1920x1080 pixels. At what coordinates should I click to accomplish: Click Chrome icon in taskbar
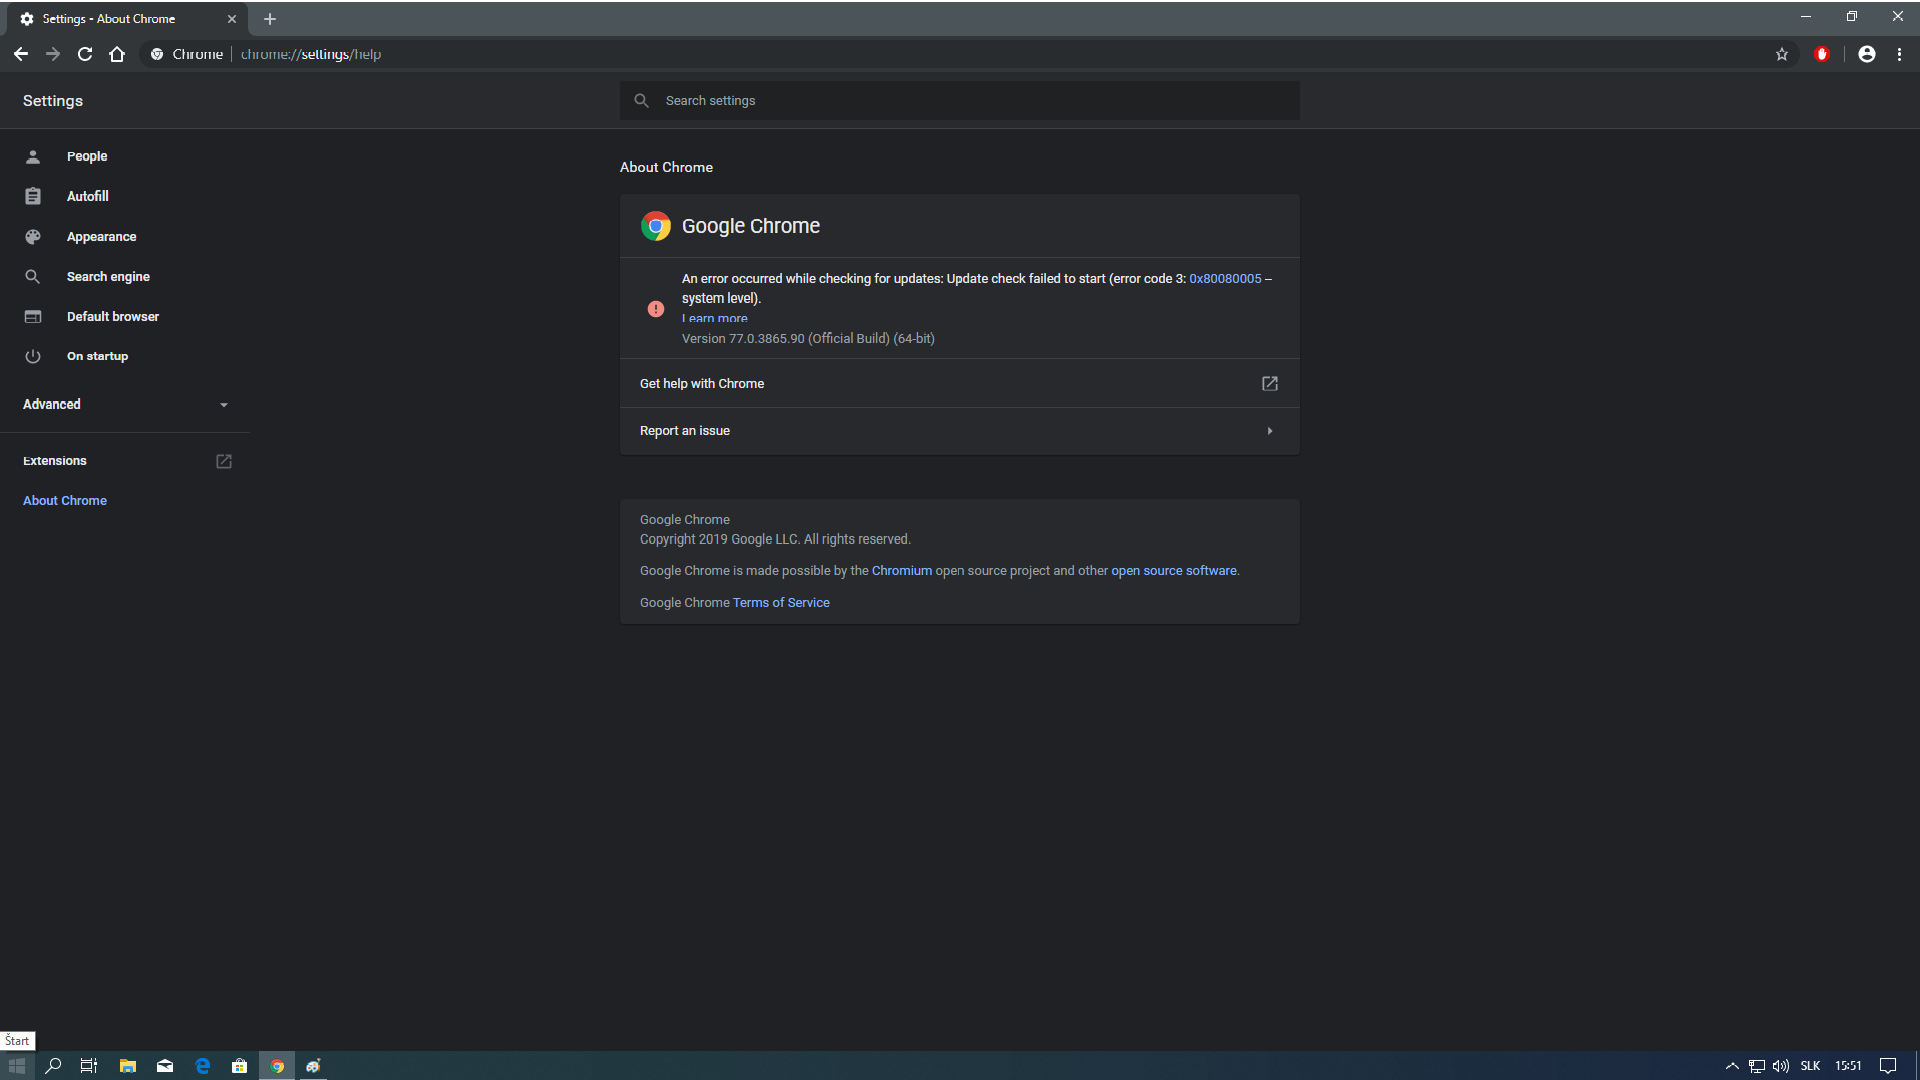click(277, 1066)
